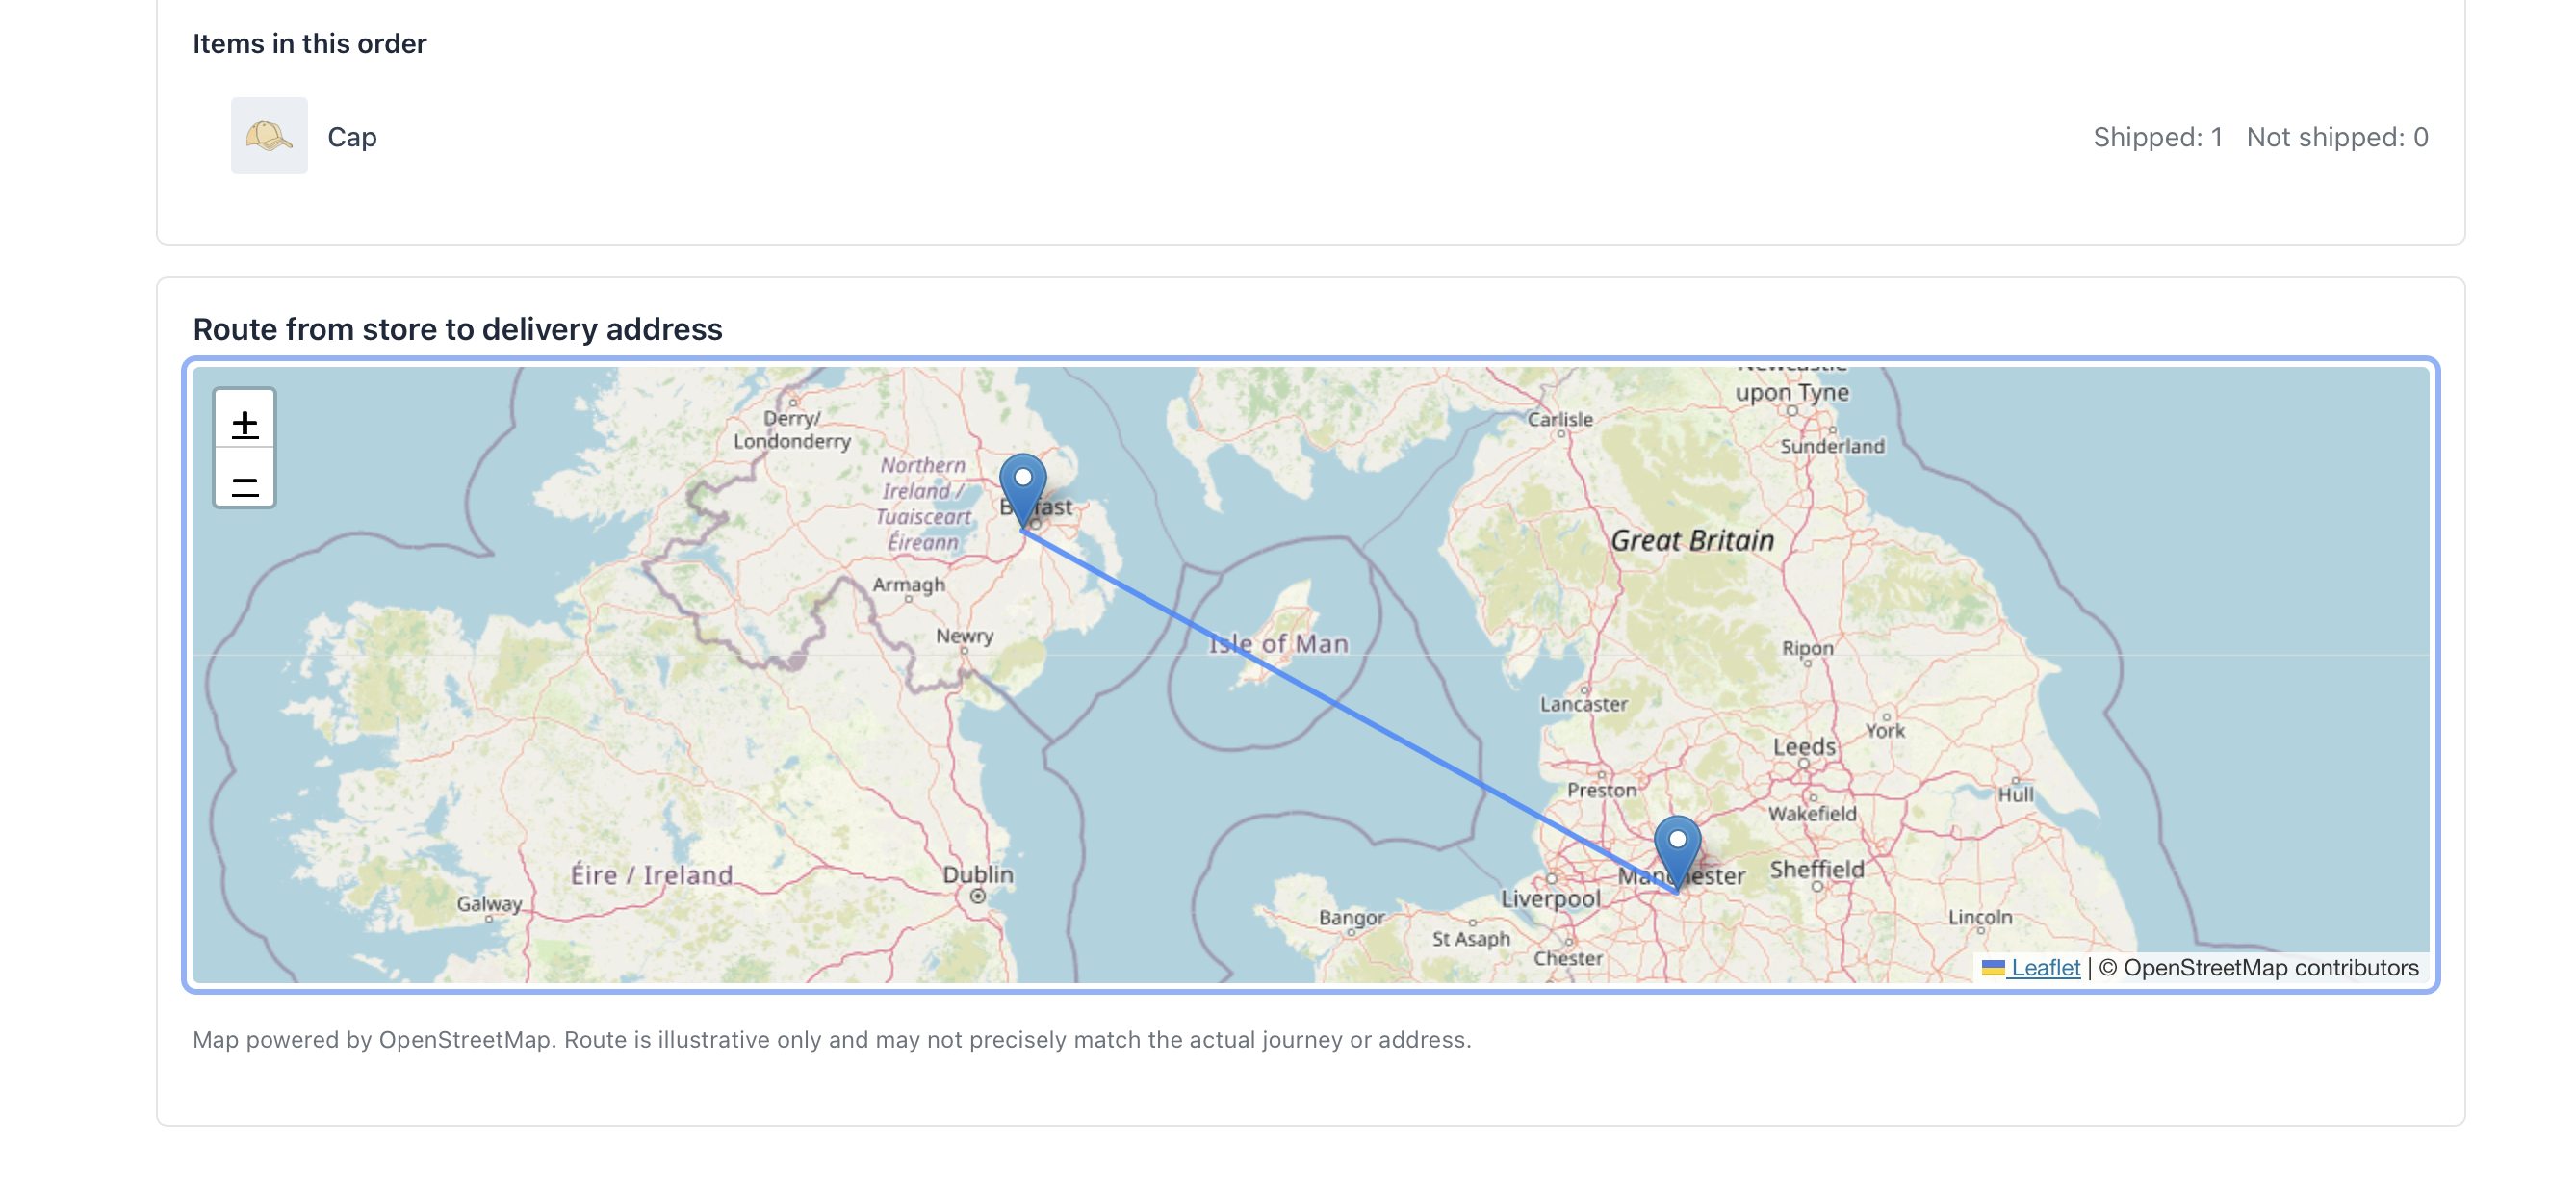Click Route from store to delivery address heading
The height and width of the screenshot is (1196, 2576).
pyautogui.click(x=458, y=328)
